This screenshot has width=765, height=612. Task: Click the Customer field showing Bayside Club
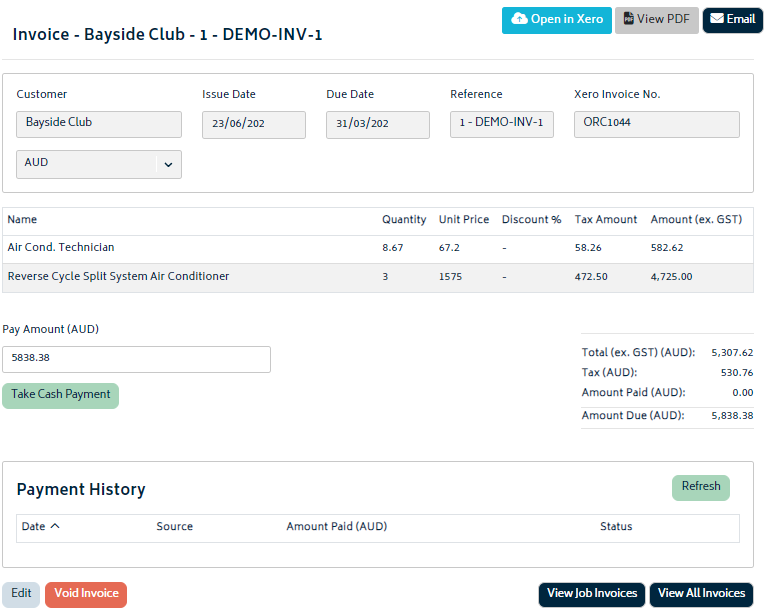(x=99, y=124)
